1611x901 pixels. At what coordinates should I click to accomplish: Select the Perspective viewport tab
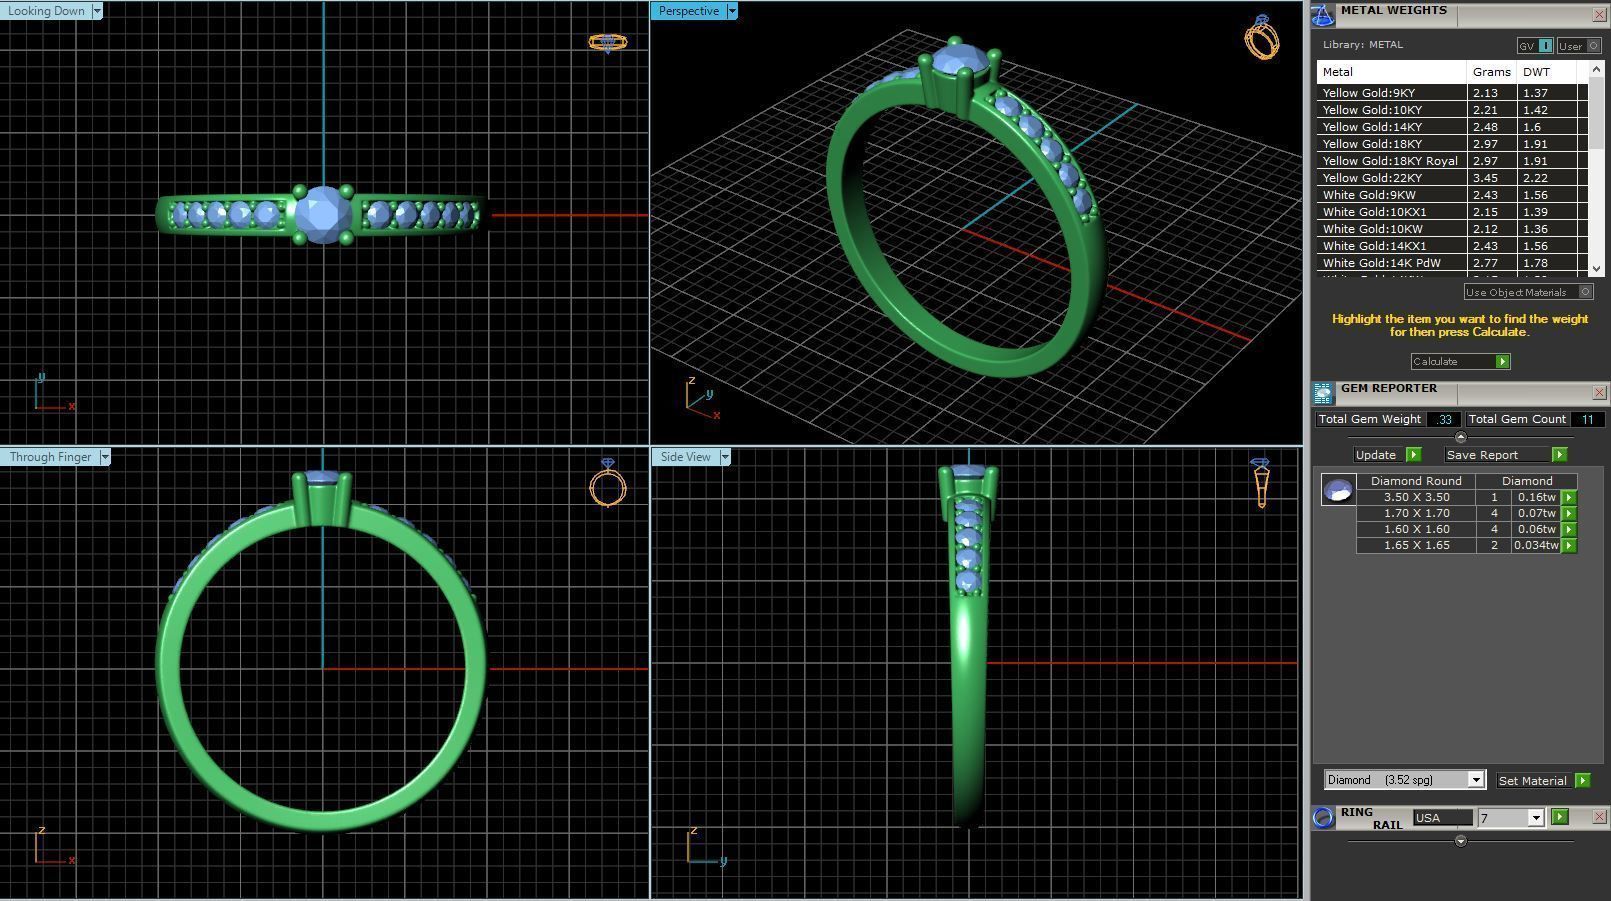point(688,11)
